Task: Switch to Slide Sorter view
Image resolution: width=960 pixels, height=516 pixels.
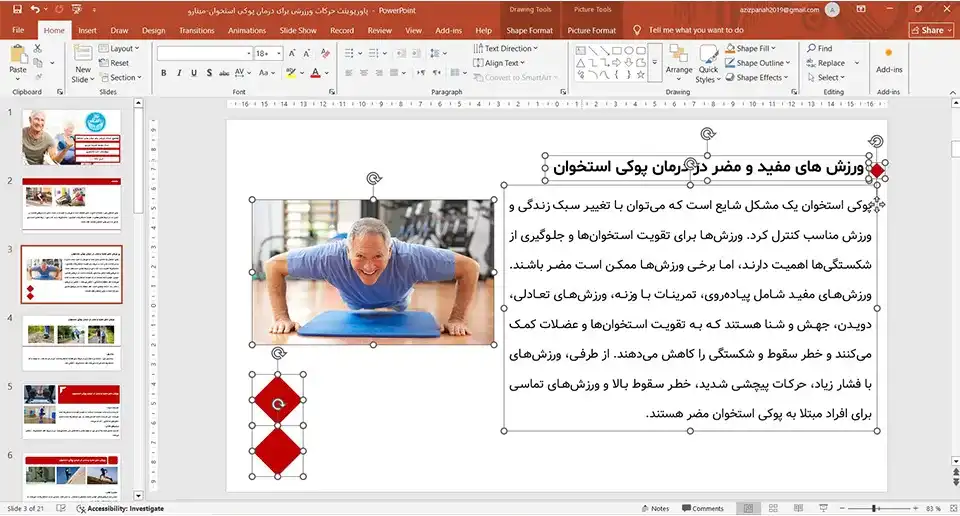Action: pos(773,509)
